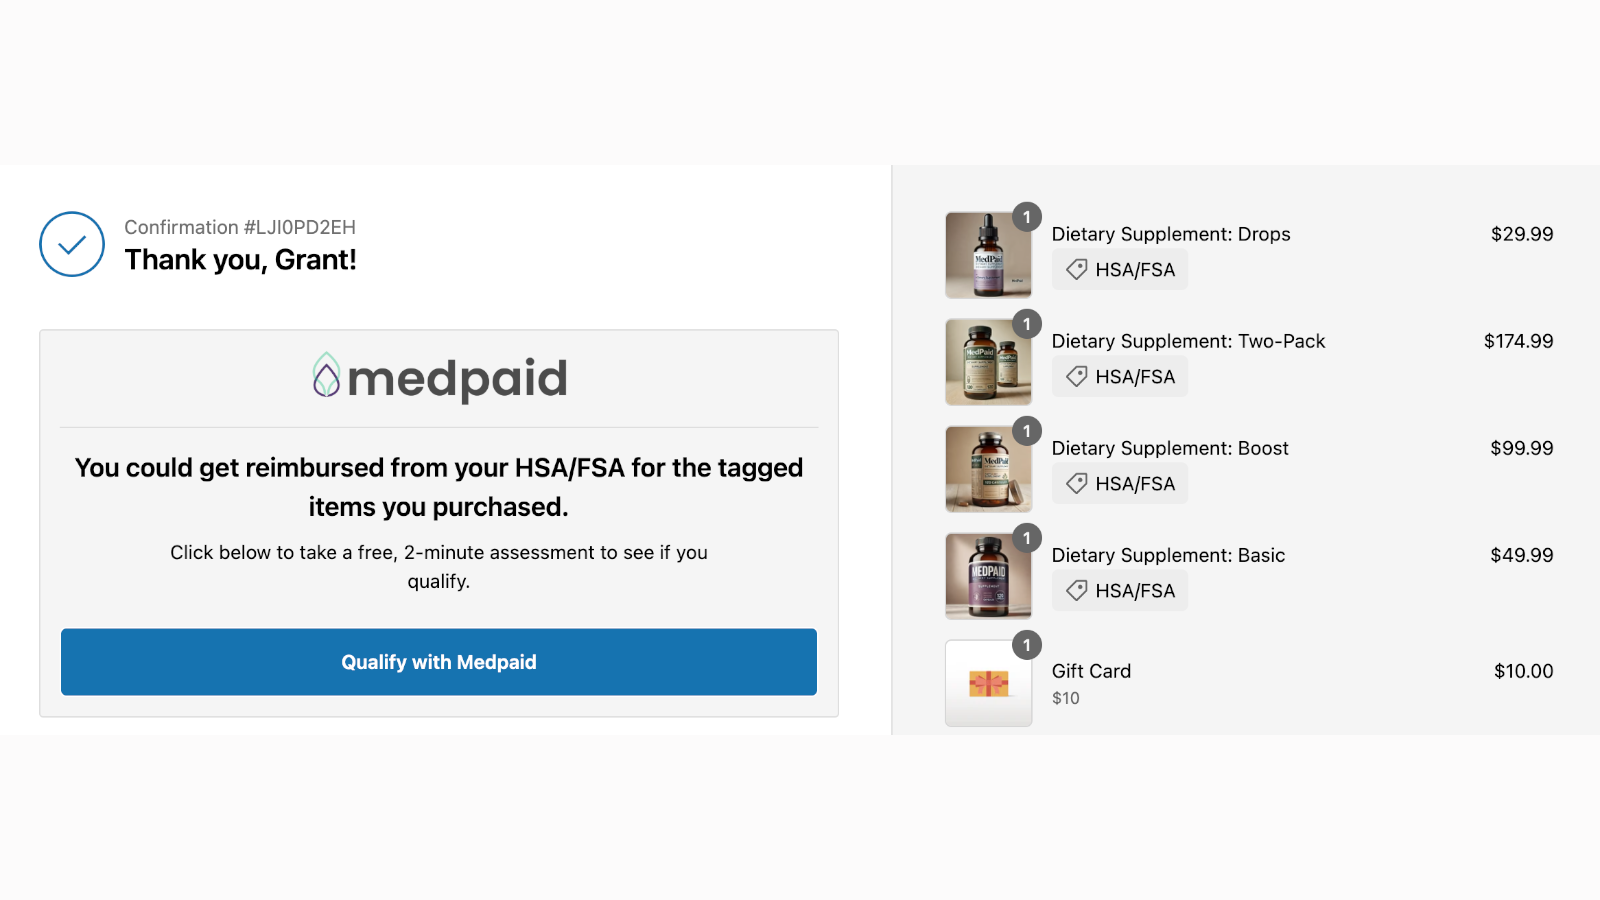This screenshot has height=900, width=1600.
Task: Click the HSA/FSA tag icon under Two-Pack
Action: pyautogui.click(x=1077, y=377)
